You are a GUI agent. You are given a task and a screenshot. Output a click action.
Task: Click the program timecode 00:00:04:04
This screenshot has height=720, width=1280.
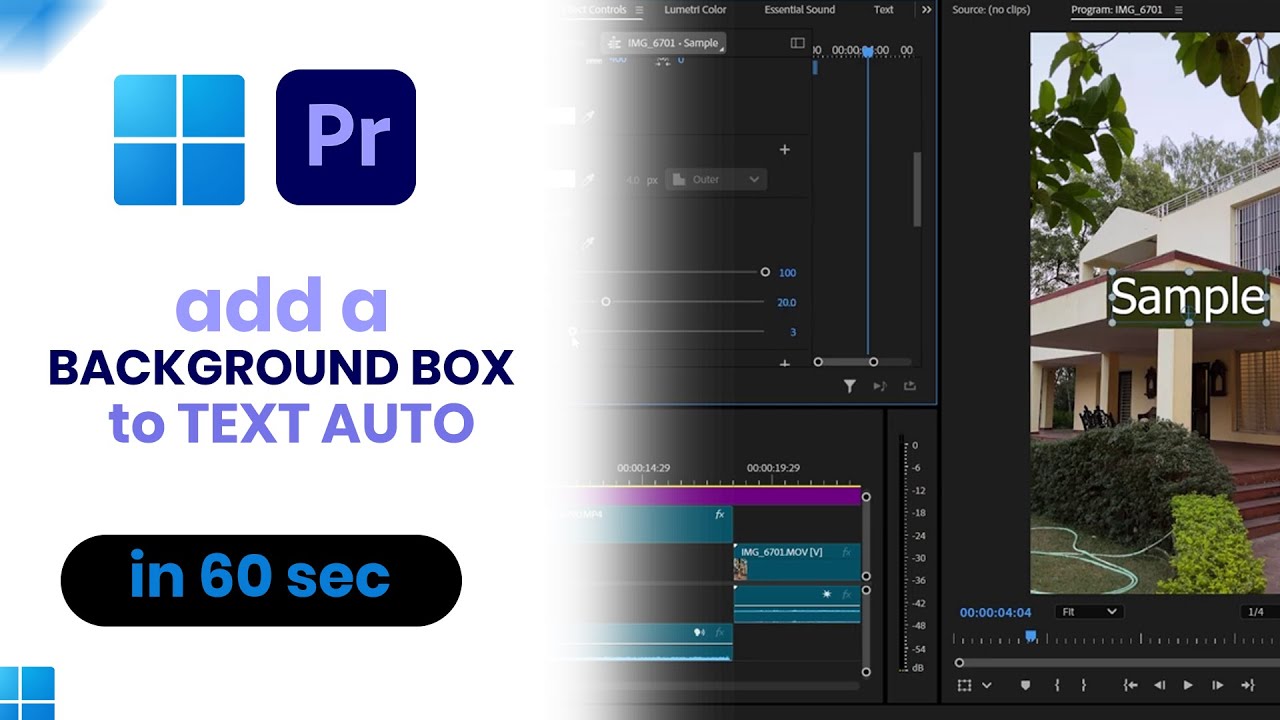pos(995,612)
